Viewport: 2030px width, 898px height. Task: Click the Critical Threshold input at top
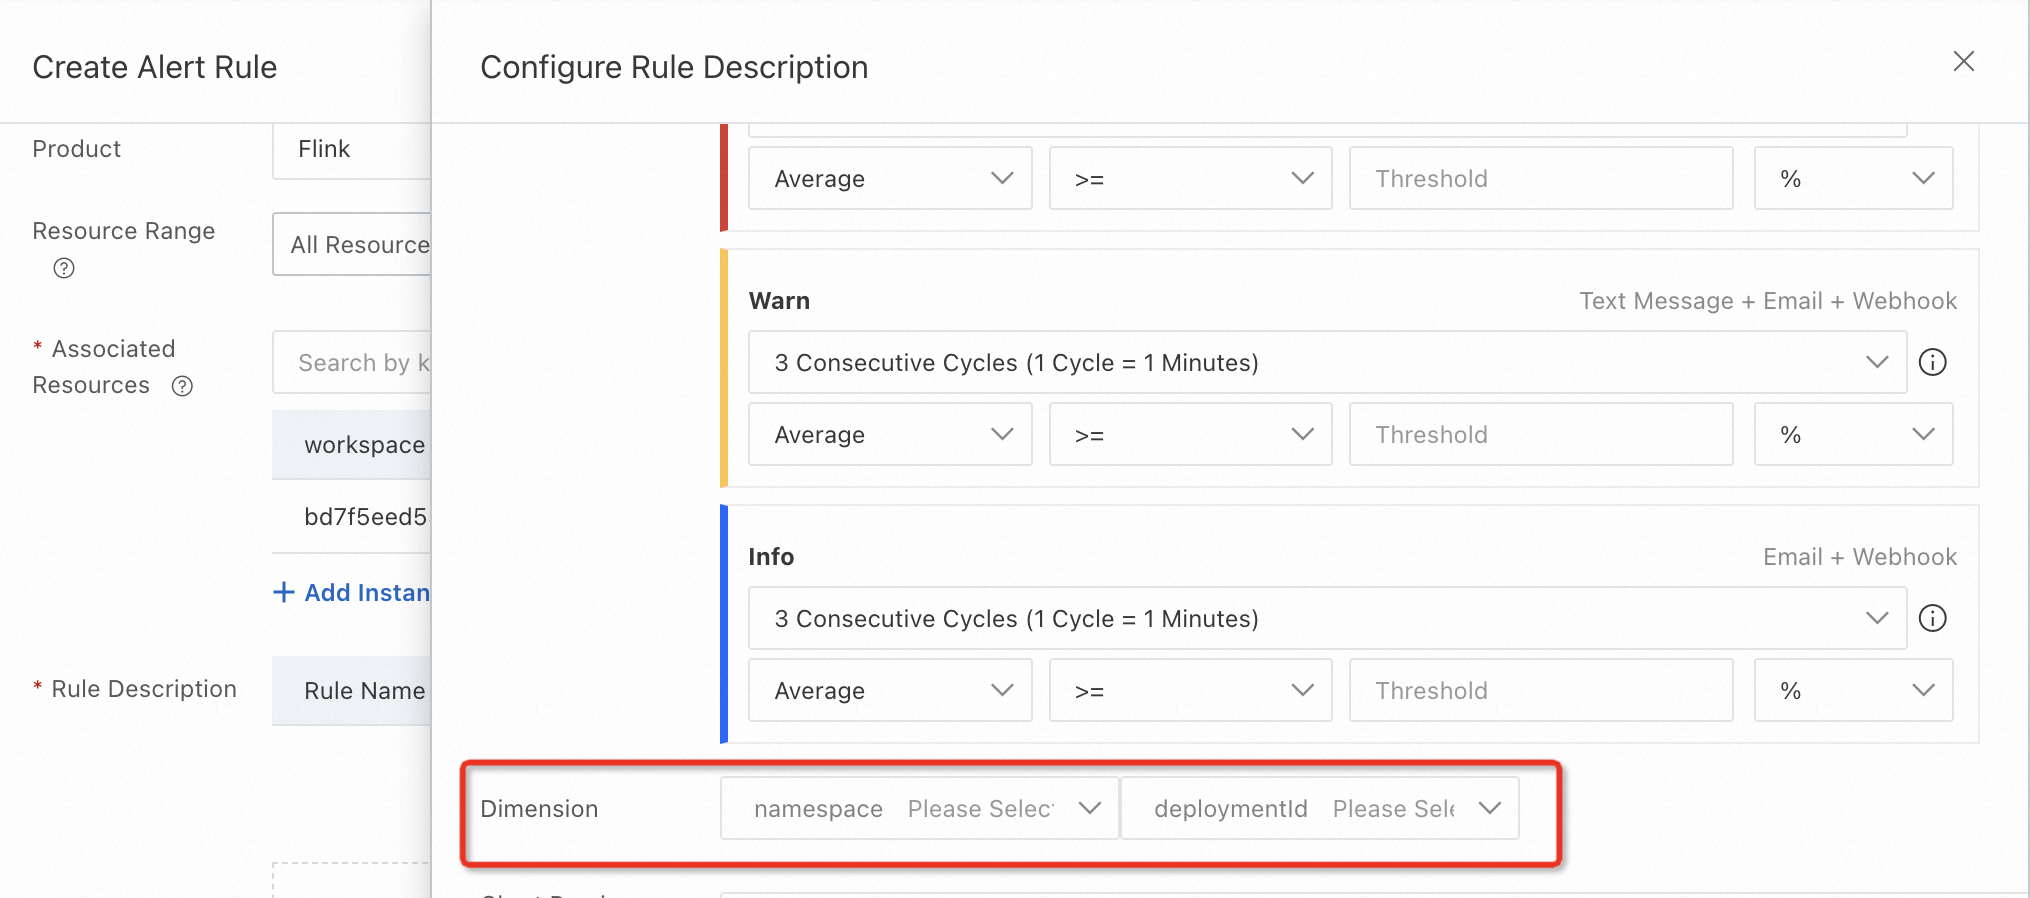(1540, 178)
